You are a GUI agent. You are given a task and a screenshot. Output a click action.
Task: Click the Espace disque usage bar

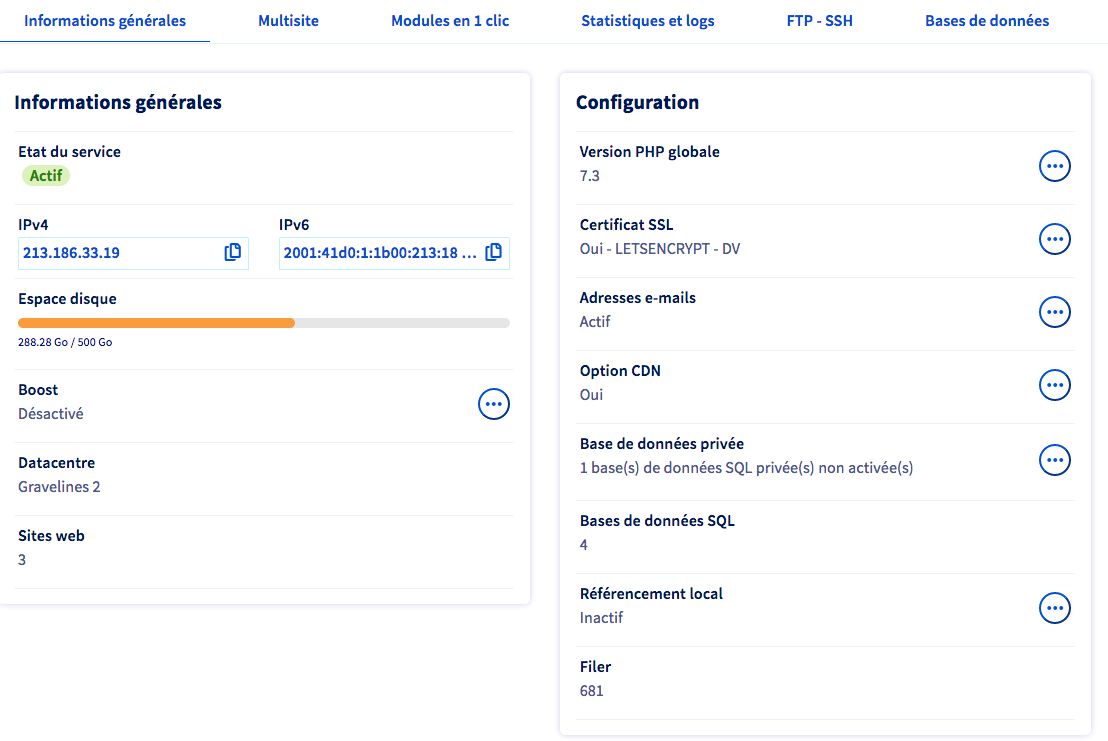click(264, 323)
